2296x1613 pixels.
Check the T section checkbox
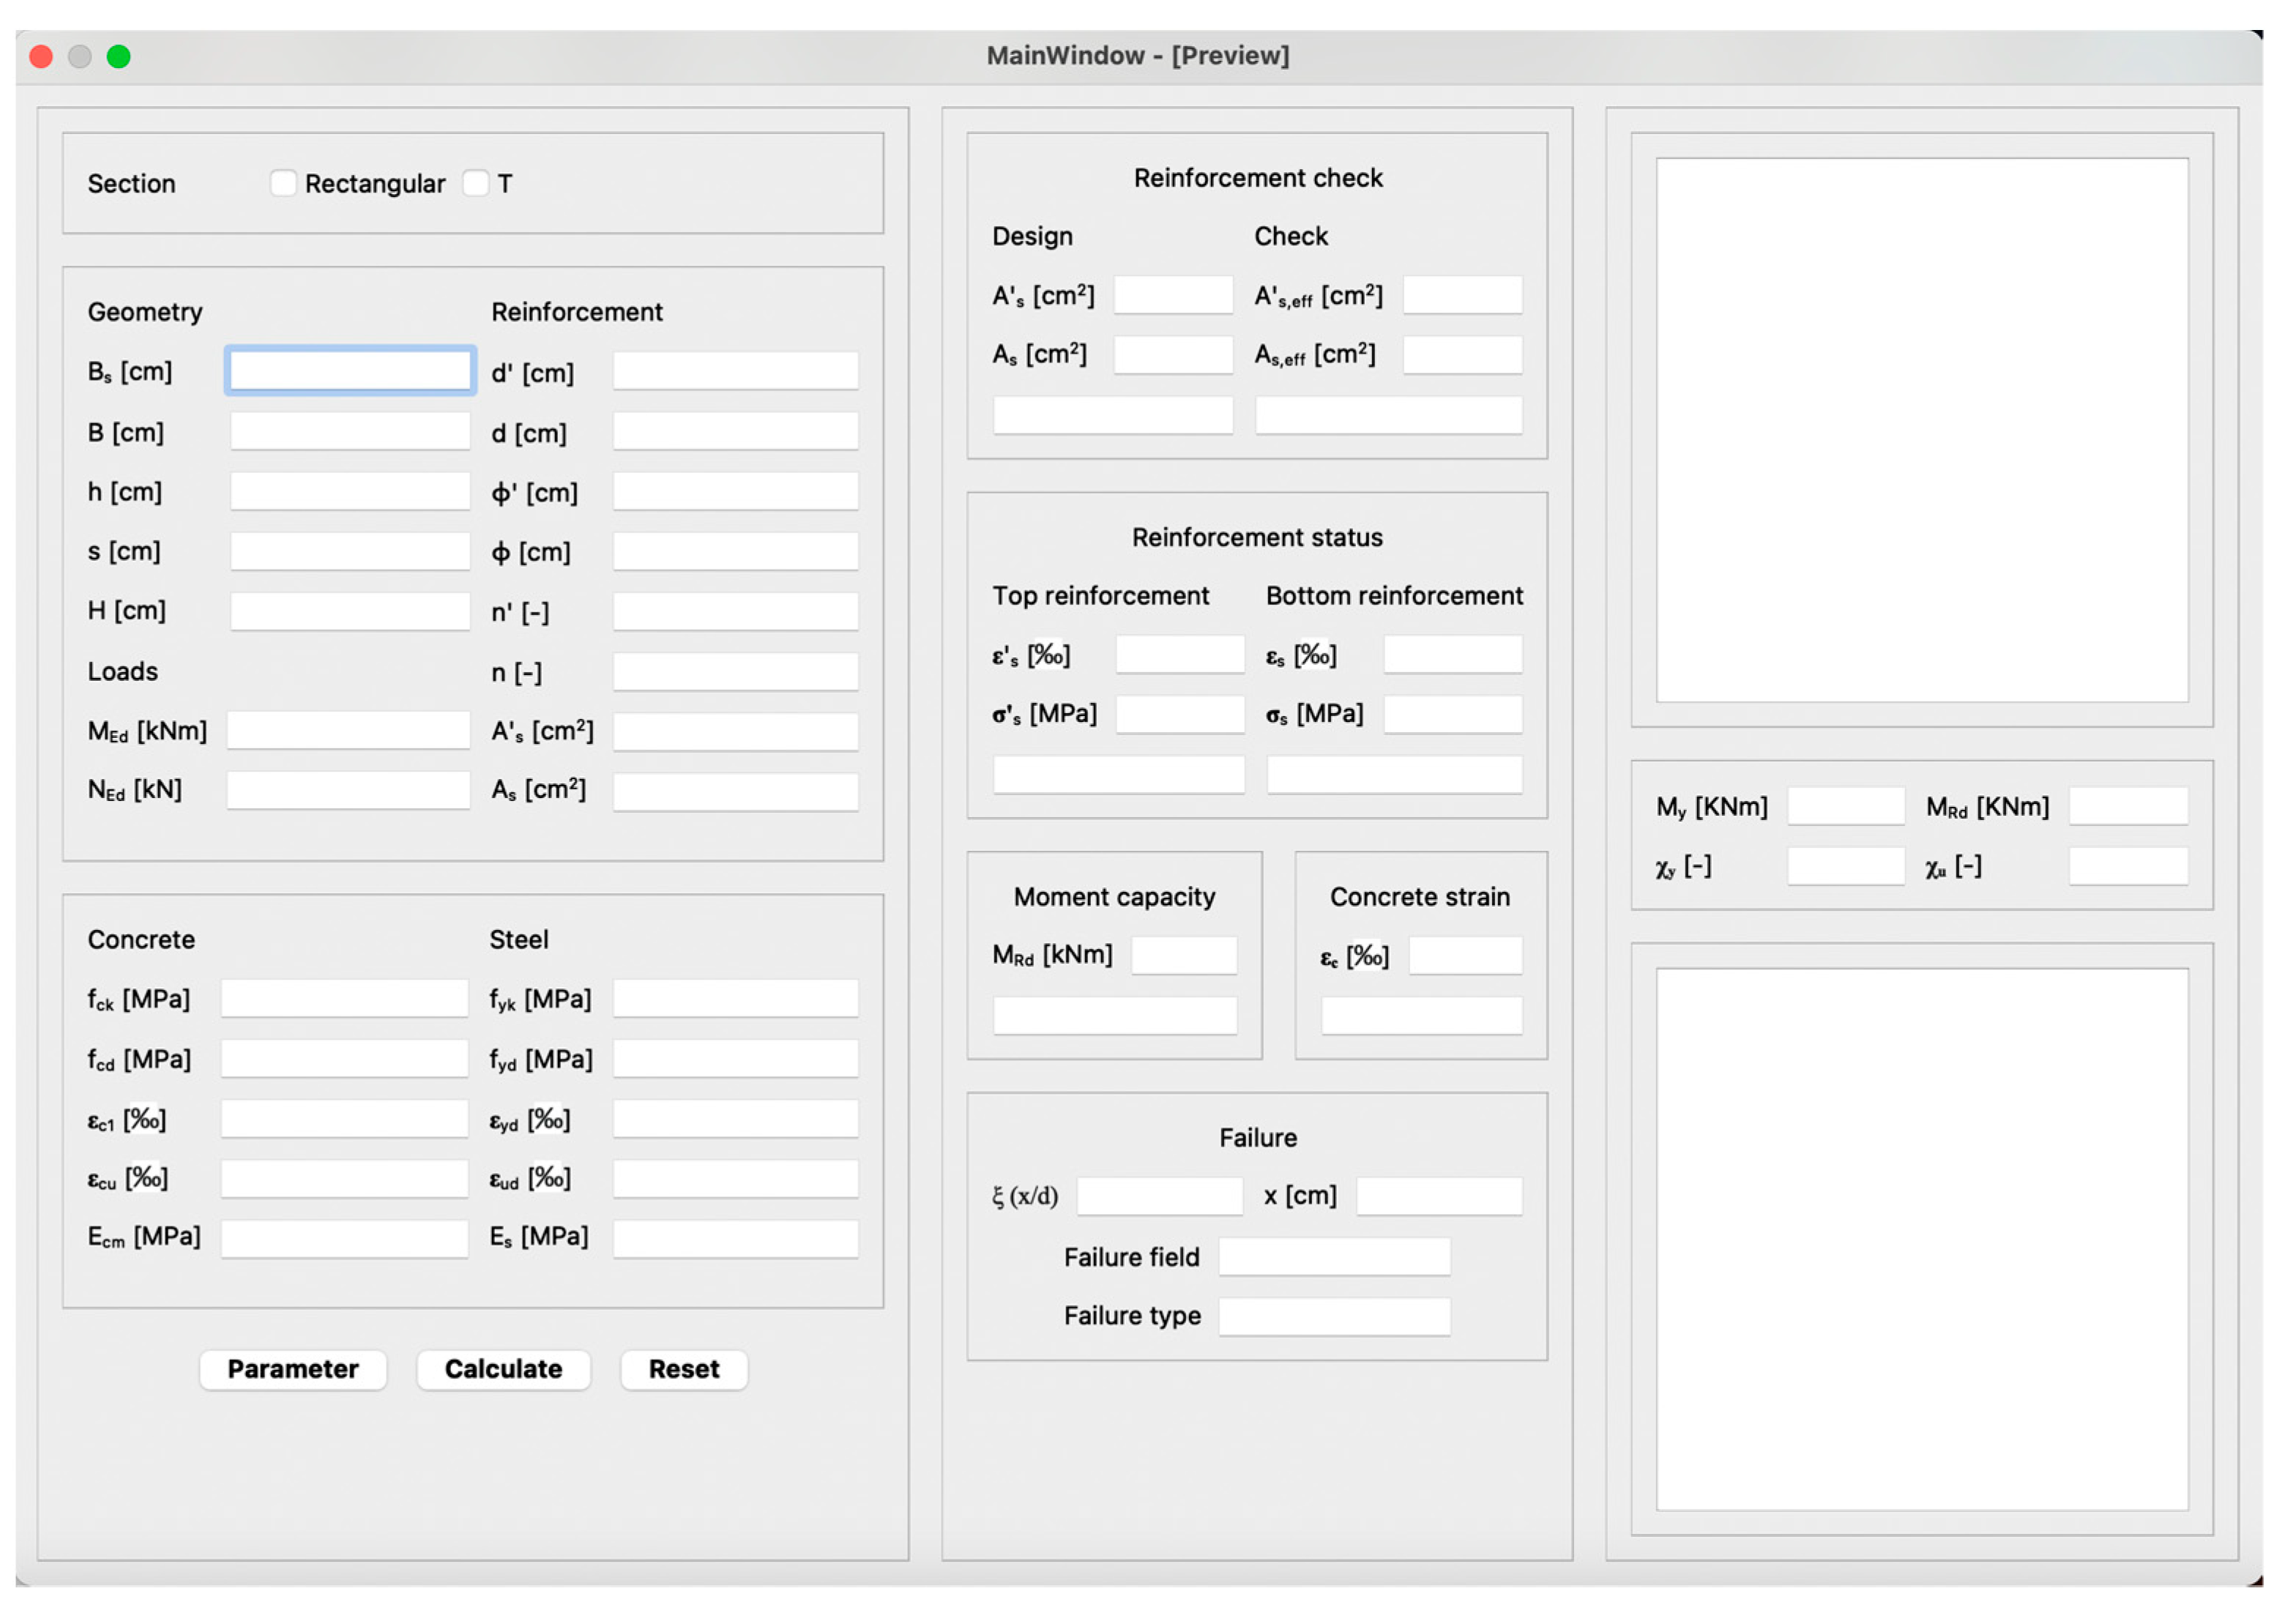coord(477,184)
